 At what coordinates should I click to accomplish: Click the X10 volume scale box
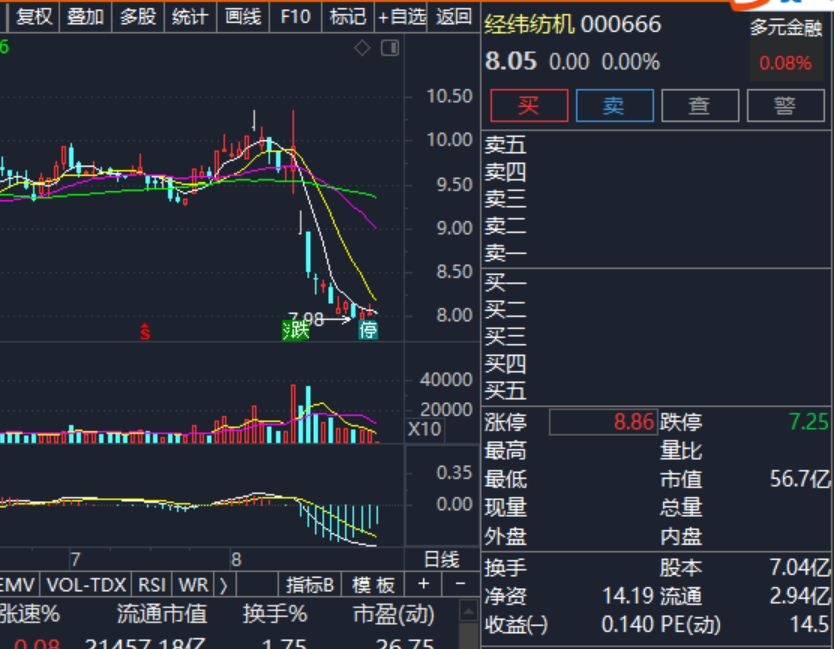(423, 429)
